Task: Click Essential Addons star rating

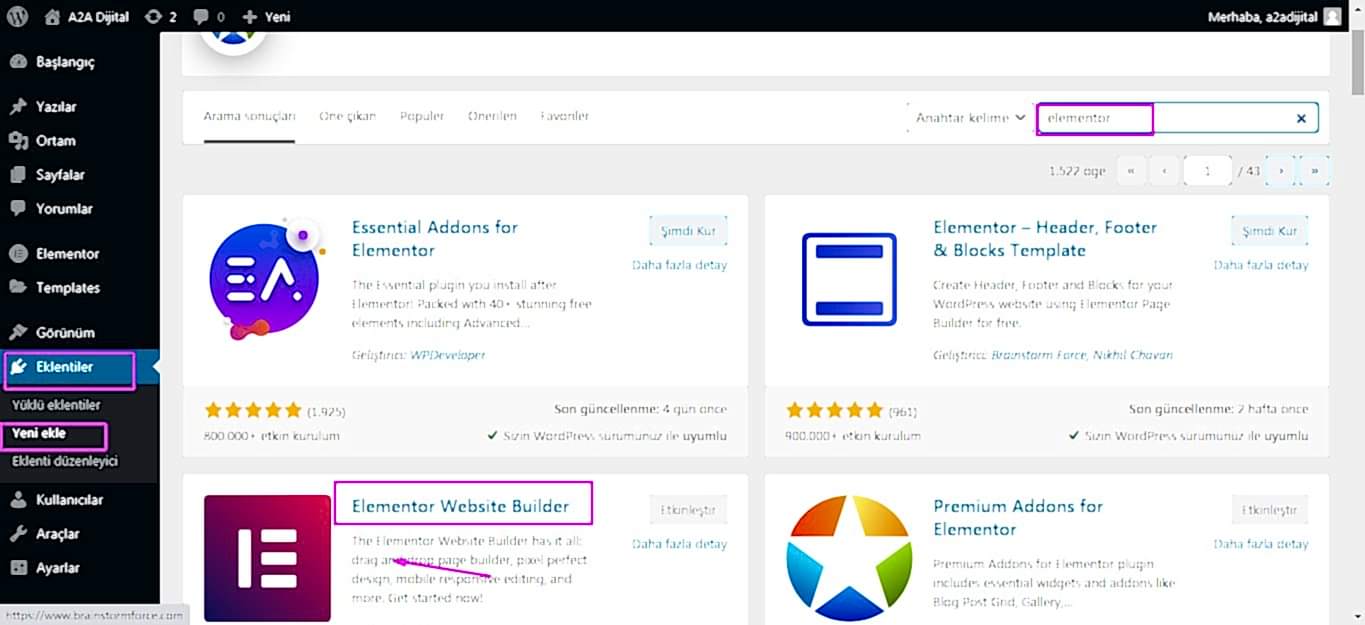Action: (x=253, y=410)
